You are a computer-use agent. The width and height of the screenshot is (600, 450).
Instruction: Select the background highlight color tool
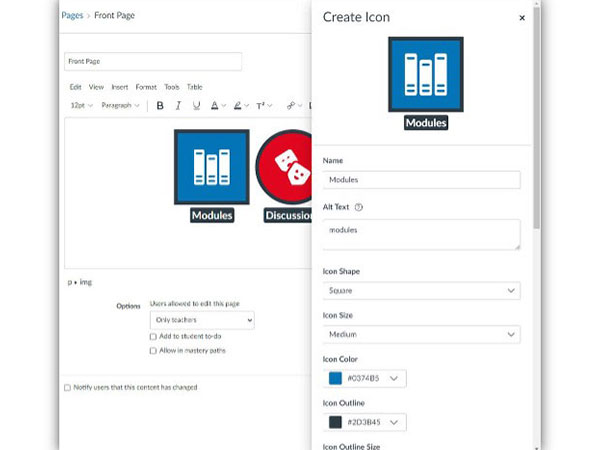(x=239, y=105)
